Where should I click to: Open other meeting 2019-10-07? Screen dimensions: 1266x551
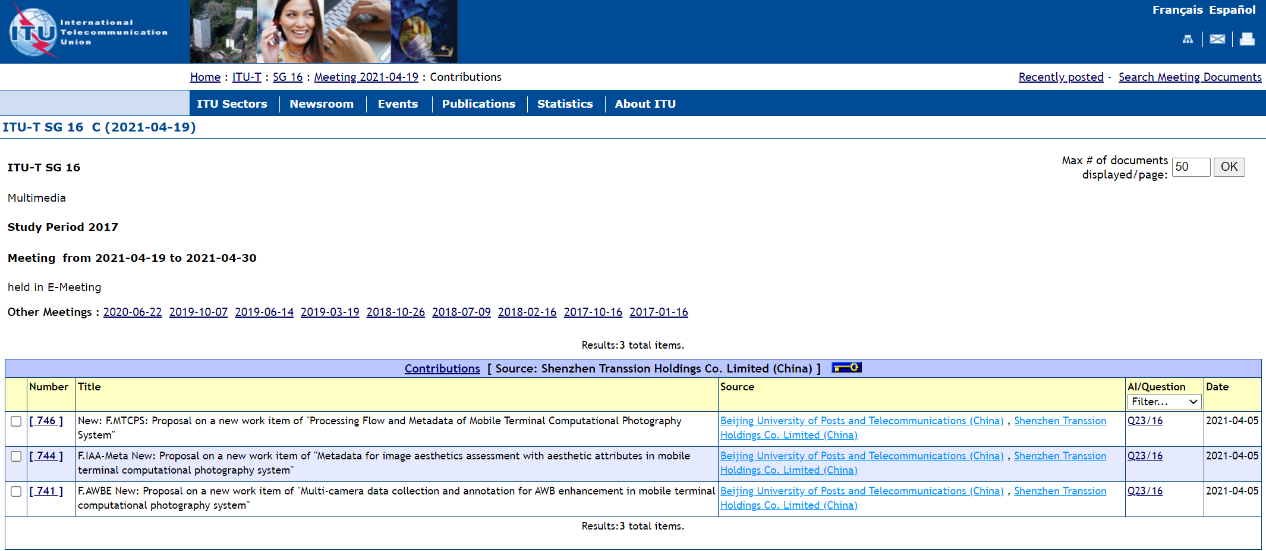tap(198, 312)
